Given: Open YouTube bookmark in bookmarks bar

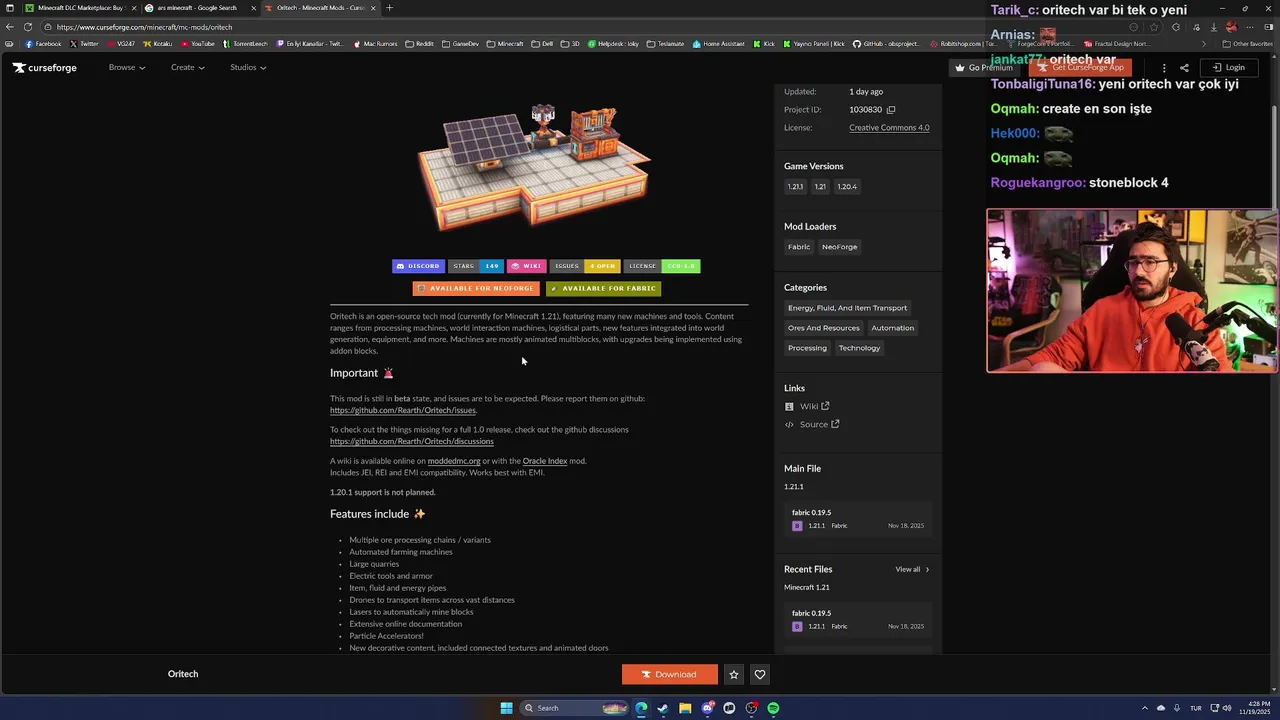Looking at the screenshot, I should pos(198,44).
